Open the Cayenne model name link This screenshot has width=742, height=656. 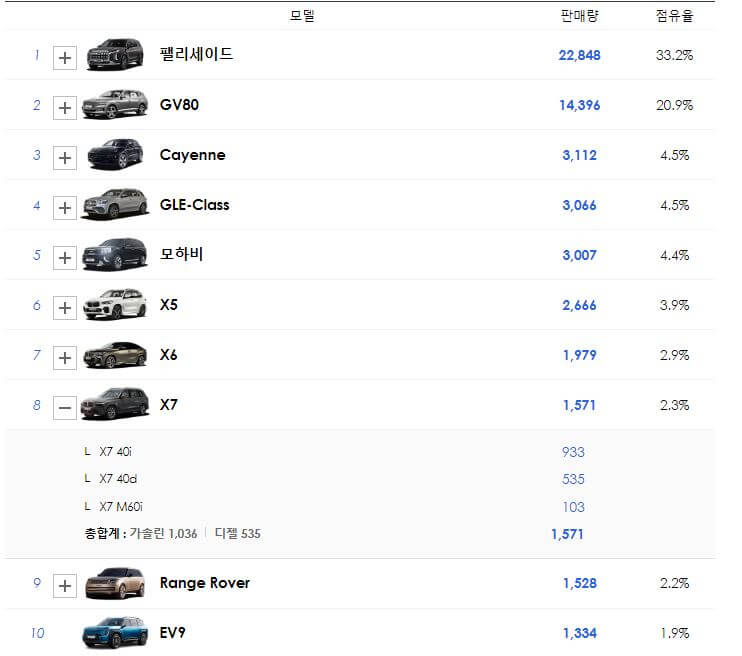pyautogui.click(x=193, y=155)
